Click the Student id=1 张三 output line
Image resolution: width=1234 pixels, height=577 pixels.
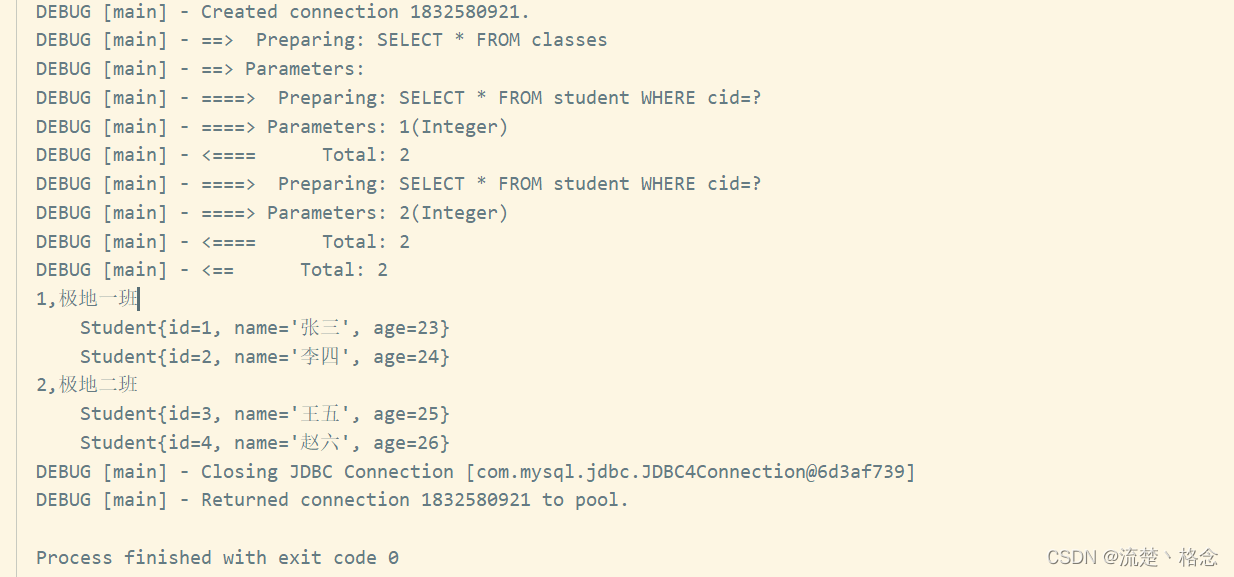(265, 328)
